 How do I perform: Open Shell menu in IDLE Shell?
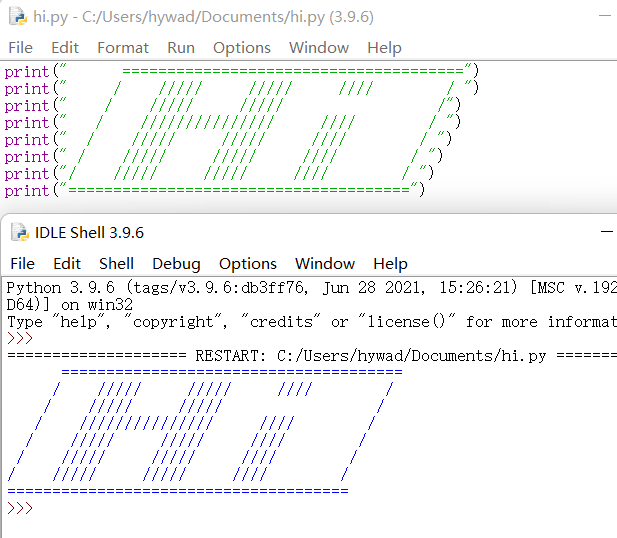116,263
